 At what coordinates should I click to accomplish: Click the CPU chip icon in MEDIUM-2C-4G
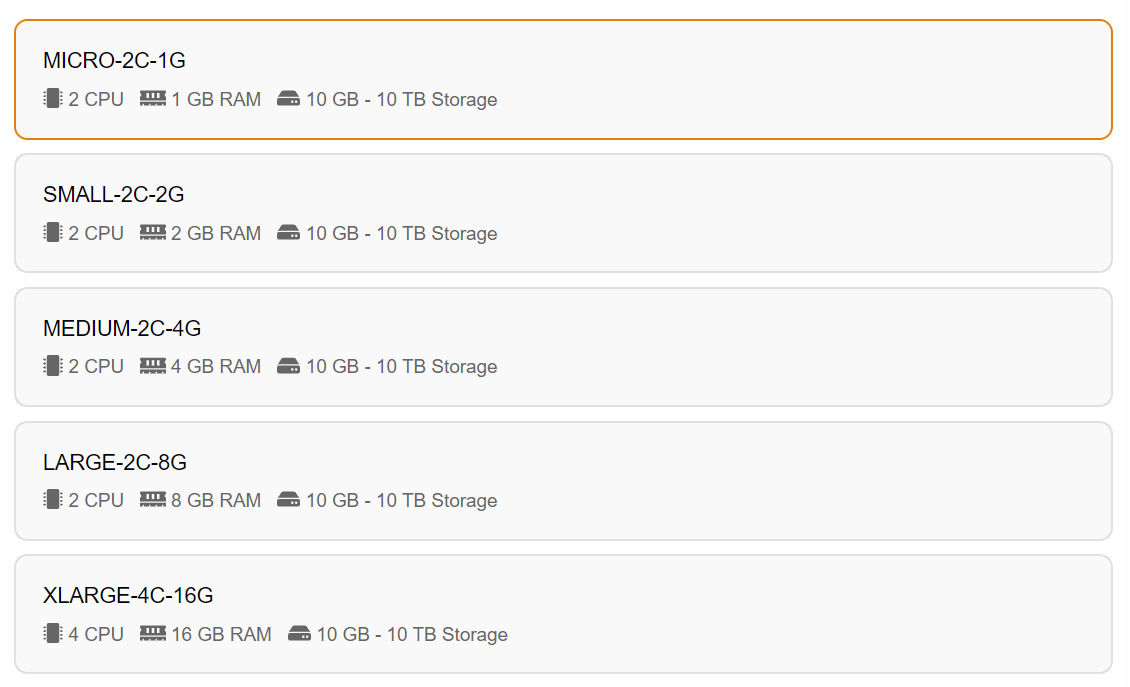53,366
